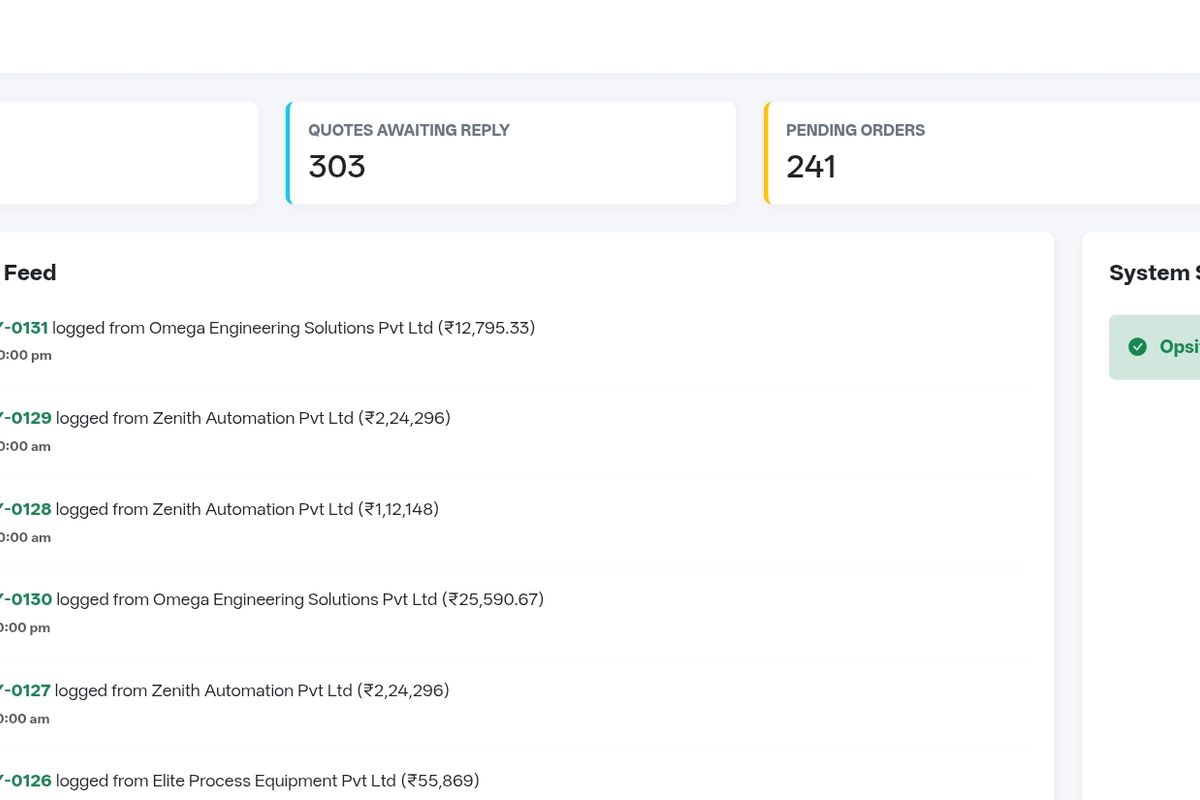Image resolution: width=1200 pixels, height=800 pixels.
Task: Open the entry link ending -0131
Action: pyautogui.click(x=24, y=328)
